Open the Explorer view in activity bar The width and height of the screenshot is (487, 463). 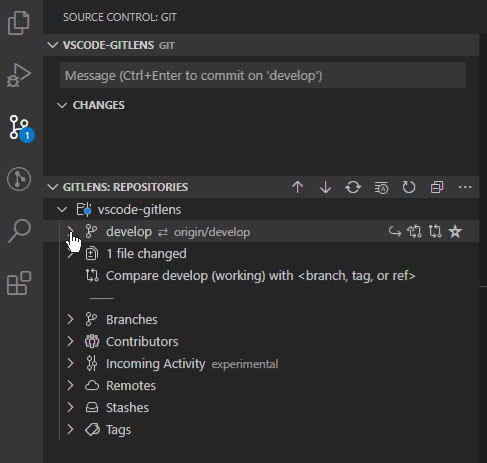point(19,23)
